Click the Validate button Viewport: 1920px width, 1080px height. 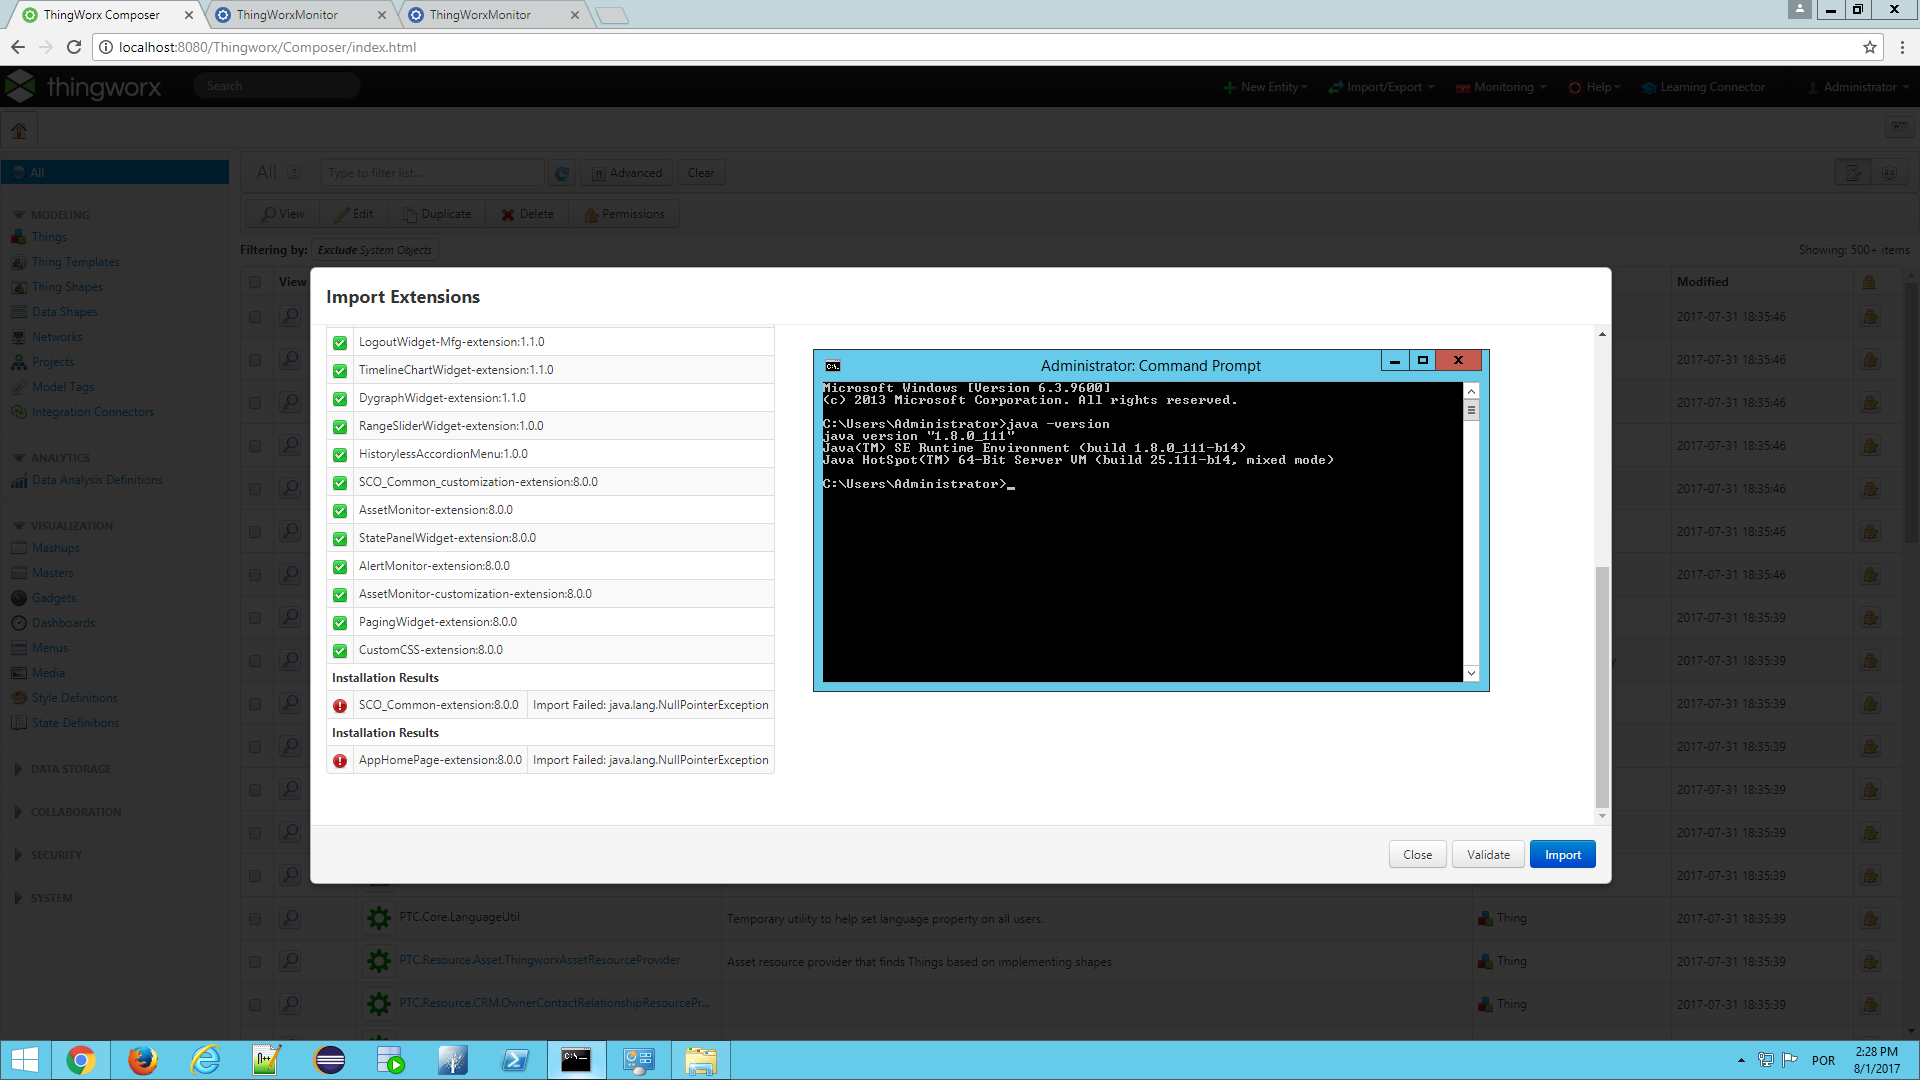click(1488, 855)
